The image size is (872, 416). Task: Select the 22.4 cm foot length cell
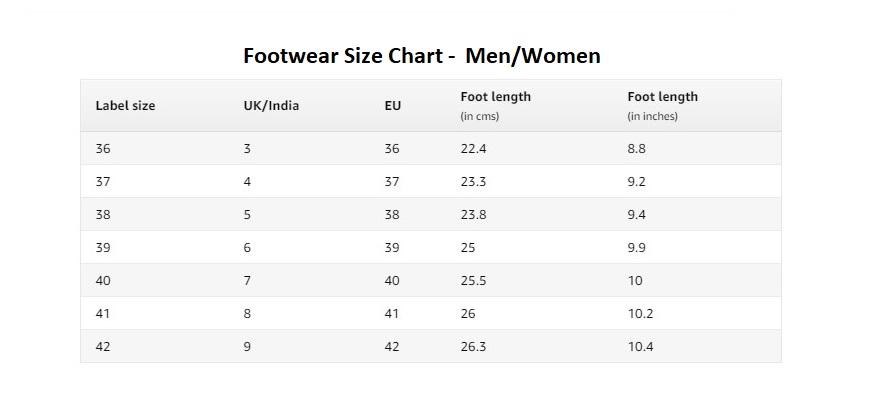point(473,148)
